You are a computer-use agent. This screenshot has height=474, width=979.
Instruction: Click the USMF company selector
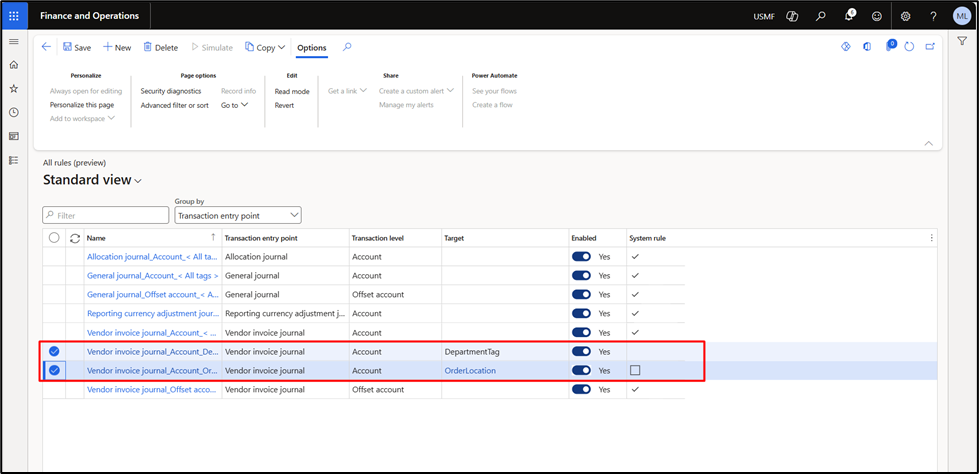click(764, 16)
